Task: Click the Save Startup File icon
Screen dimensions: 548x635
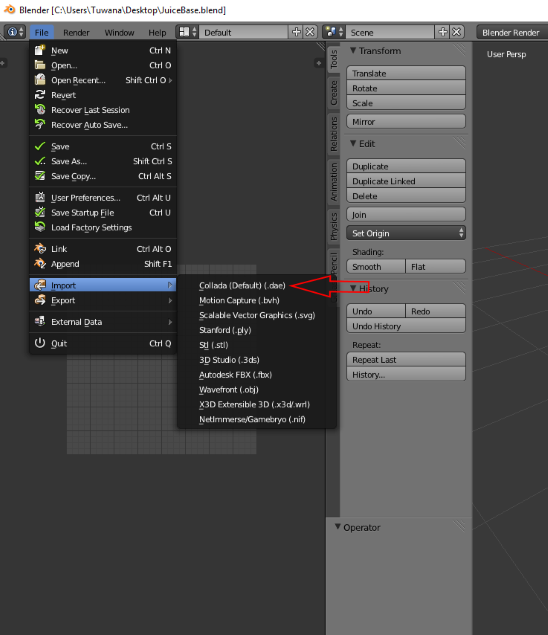Action: (40, 212)
